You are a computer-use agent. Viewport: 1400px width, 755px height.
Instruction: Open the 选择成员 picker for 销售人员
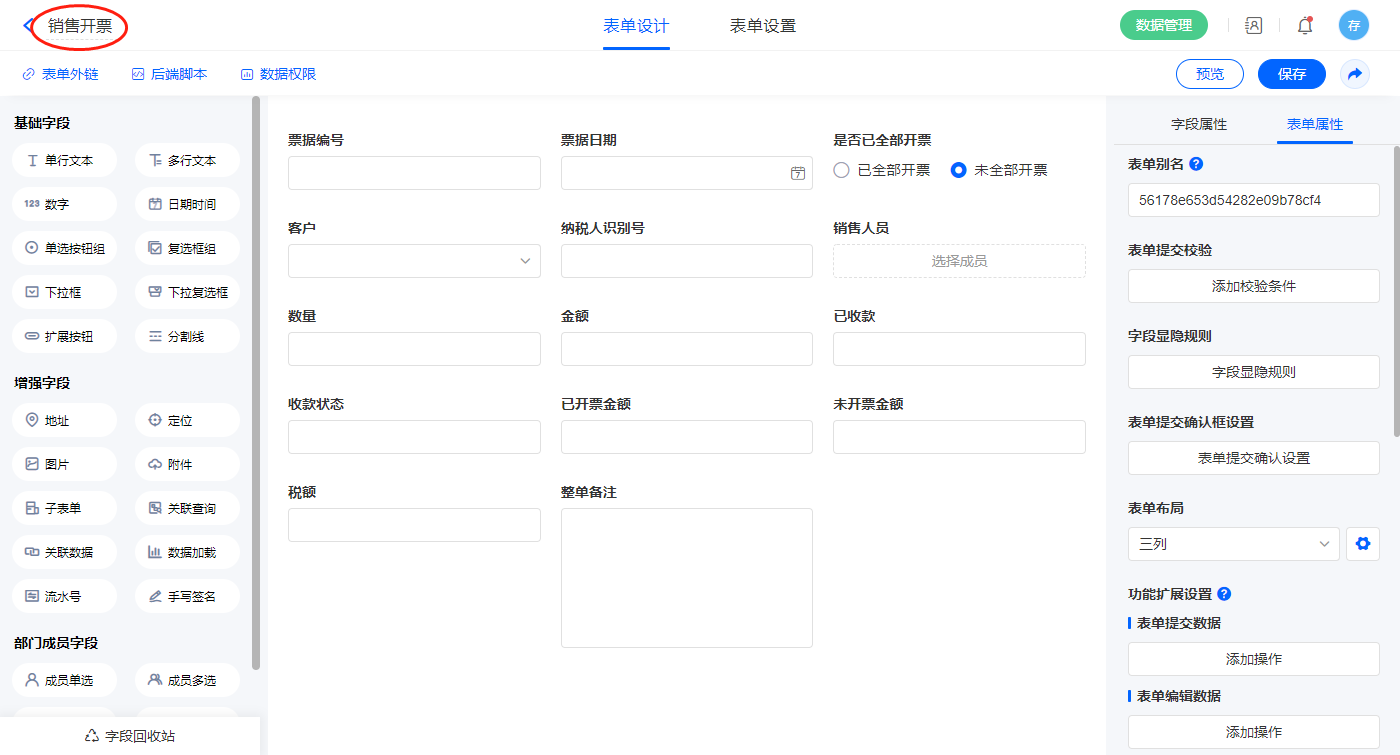(959, 261)
